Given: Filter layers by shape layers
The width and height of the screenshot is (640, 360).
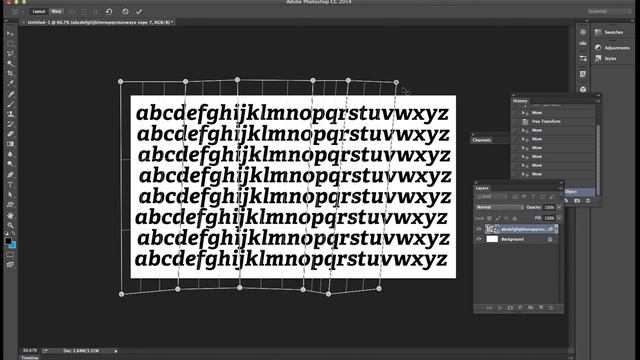Looking at the screenshot, I should (x=542, y=197).
